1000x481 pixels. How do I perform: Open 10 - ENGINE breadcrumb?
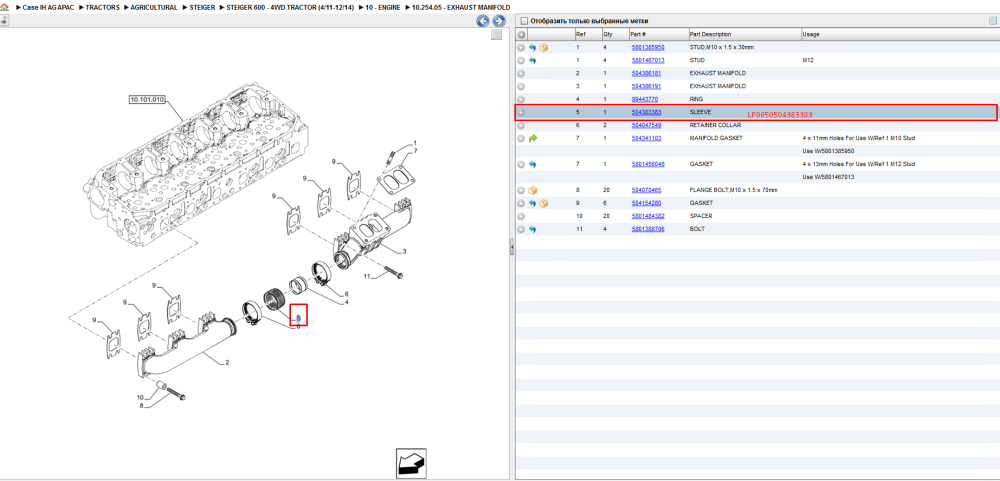[x=383, y=7]
